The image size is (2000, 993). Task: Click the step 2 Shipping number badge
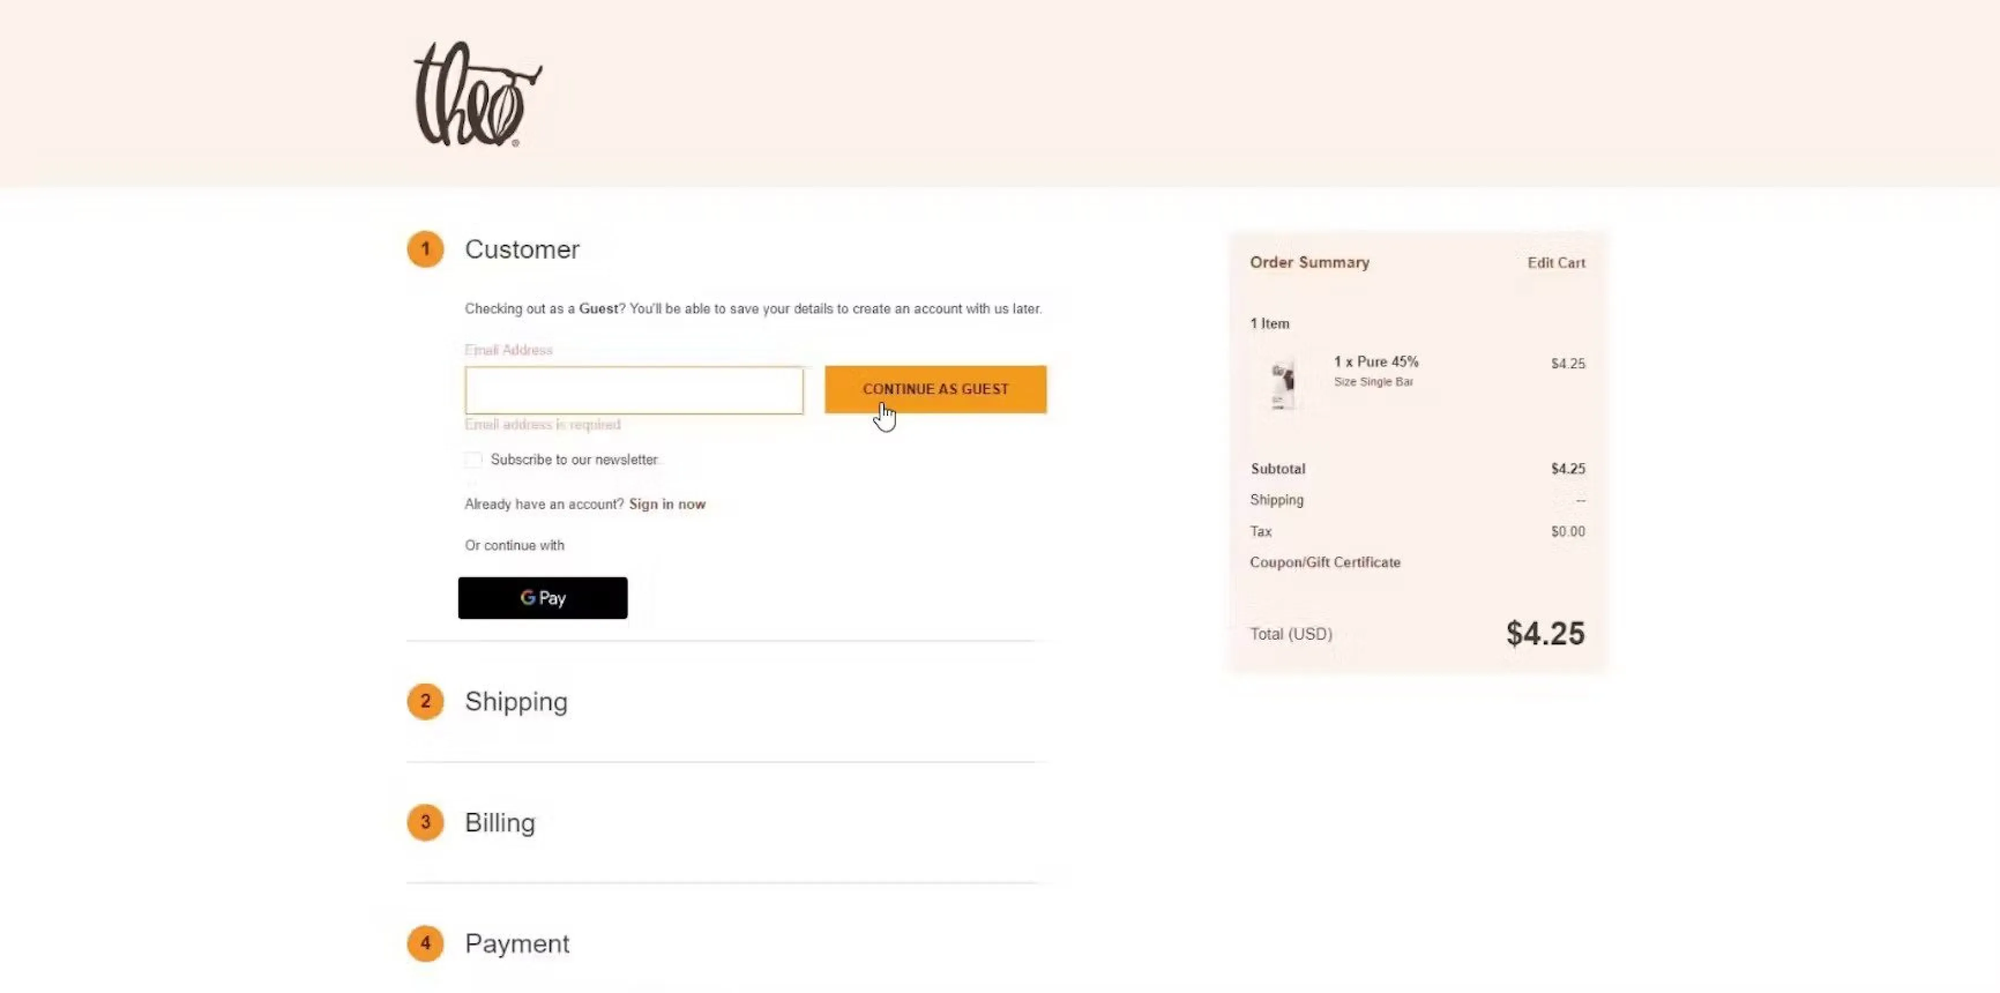(425, 701)
